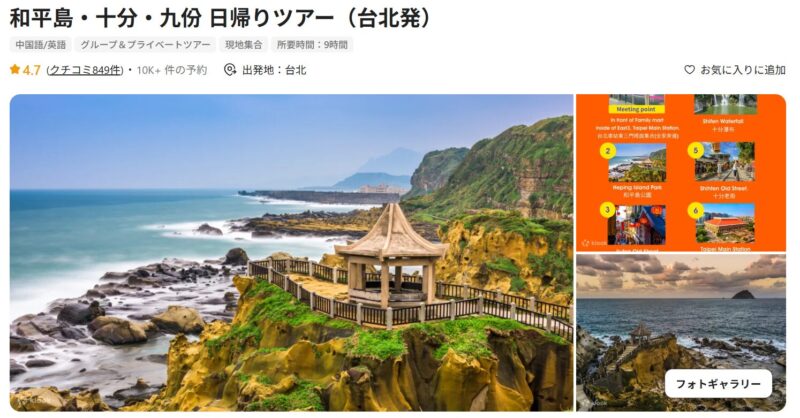This screenshot has height=418, width=800.
Task: Select the 所要時間：9時間 duration tag
Action: click(312, 44)
